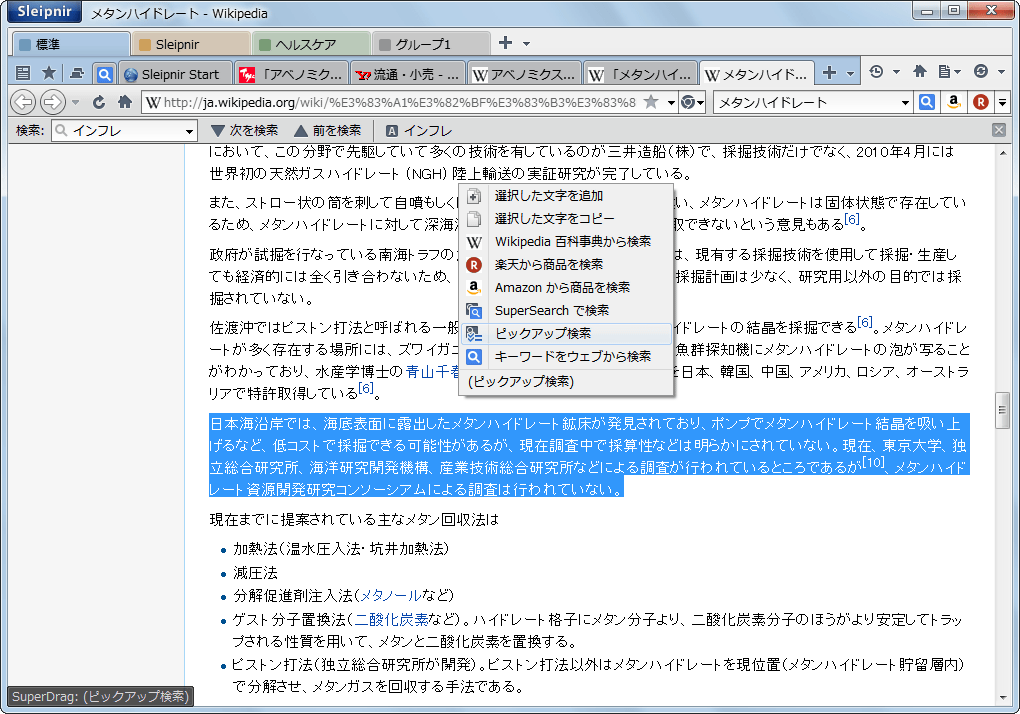Click the page document icon in tab bar
This screenshot has width=1020, height=714.
pos(945,72)
